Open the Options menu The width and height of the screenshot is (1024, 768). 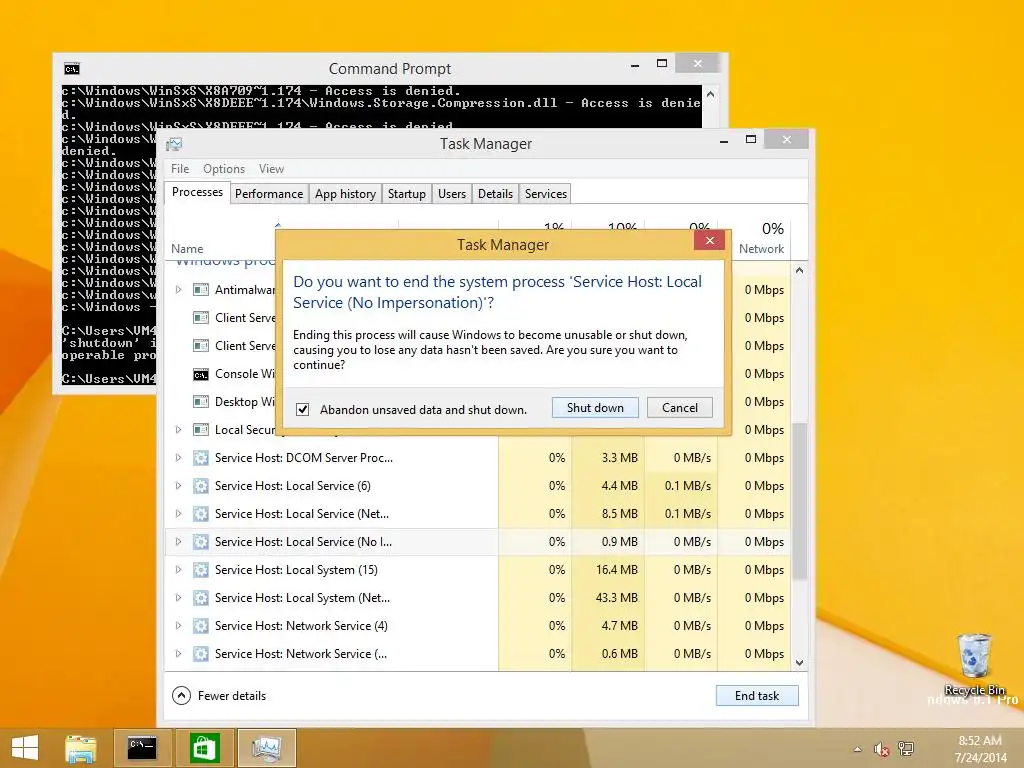coord(224,168)
